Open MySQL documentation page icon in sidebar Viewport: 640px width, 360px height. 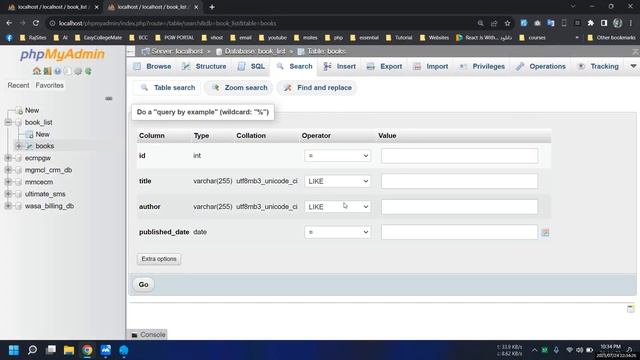68,71
